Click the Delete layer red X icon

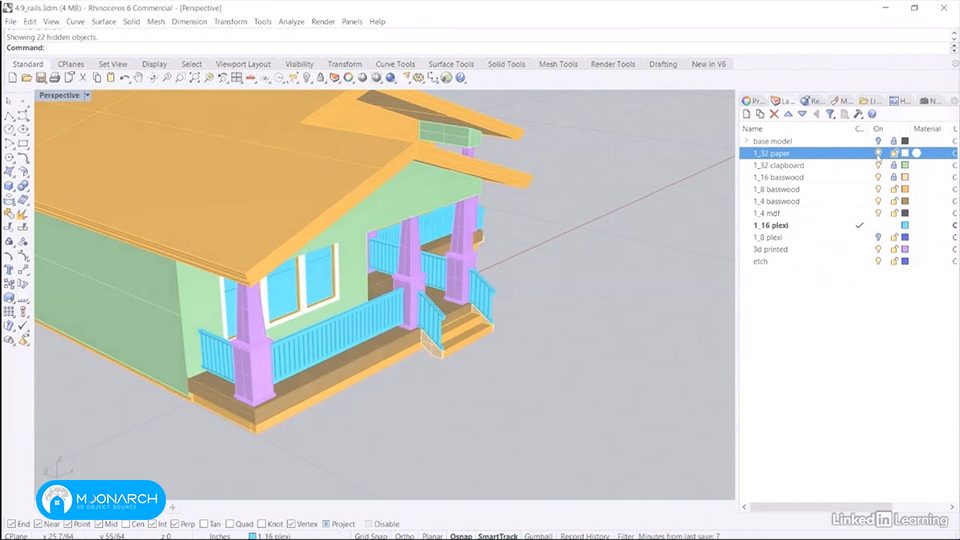[774, 114]
